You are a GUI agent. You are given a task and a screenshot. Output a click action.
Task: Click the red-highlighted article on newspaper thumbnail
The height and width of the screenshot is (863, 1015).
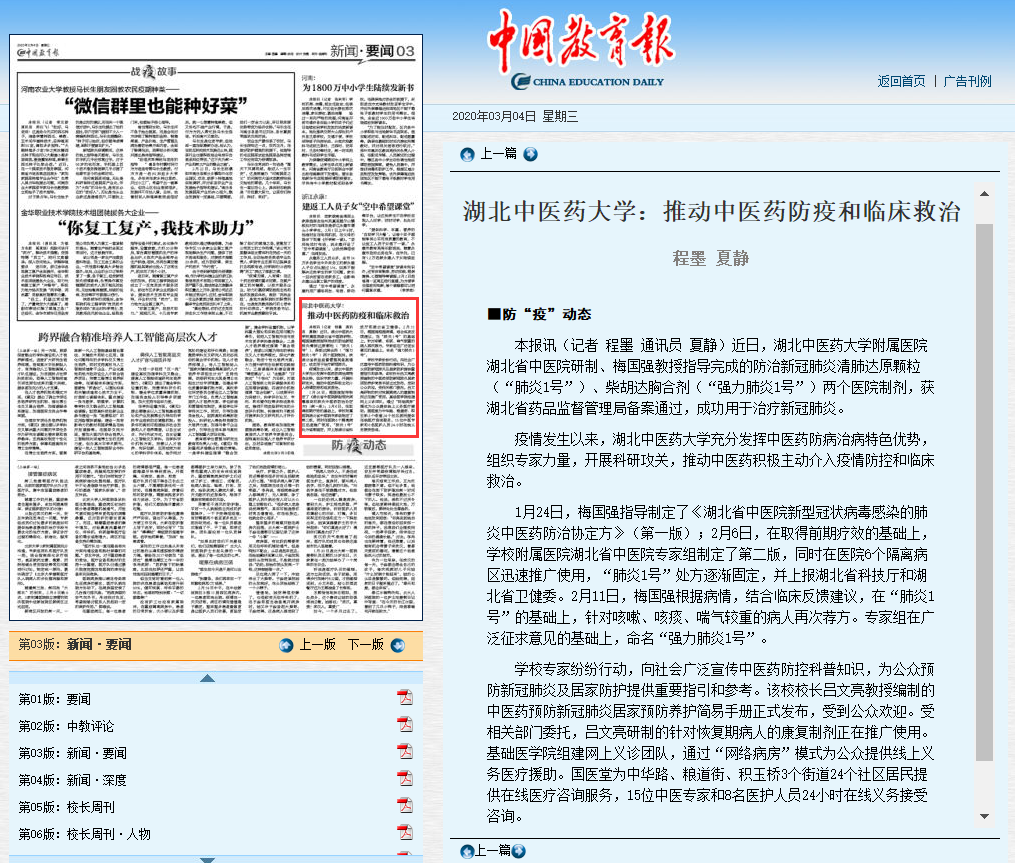coord(359,368)
